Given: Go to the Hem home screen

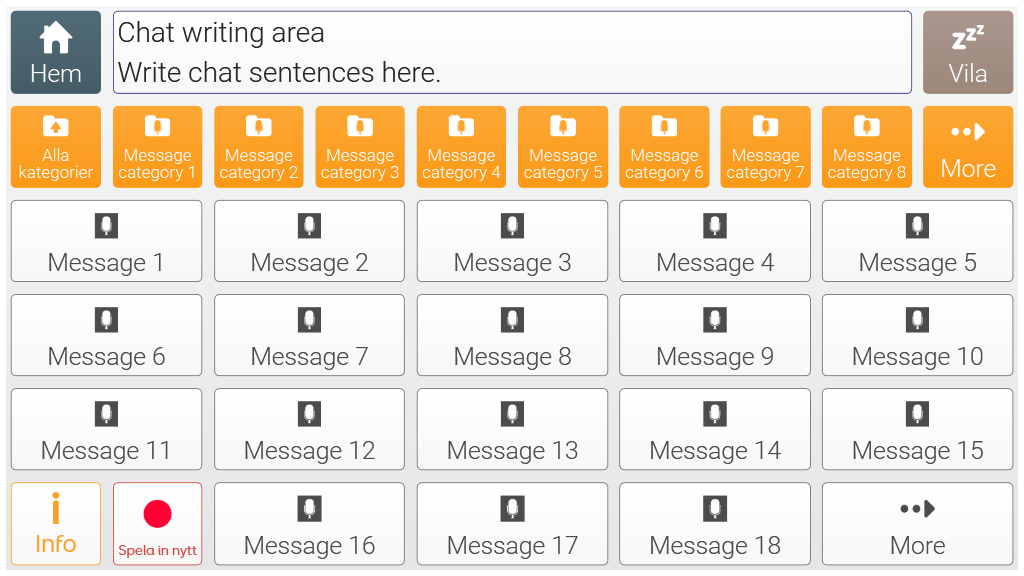Looking at the screenshot, I should click(x=56, y=52).
